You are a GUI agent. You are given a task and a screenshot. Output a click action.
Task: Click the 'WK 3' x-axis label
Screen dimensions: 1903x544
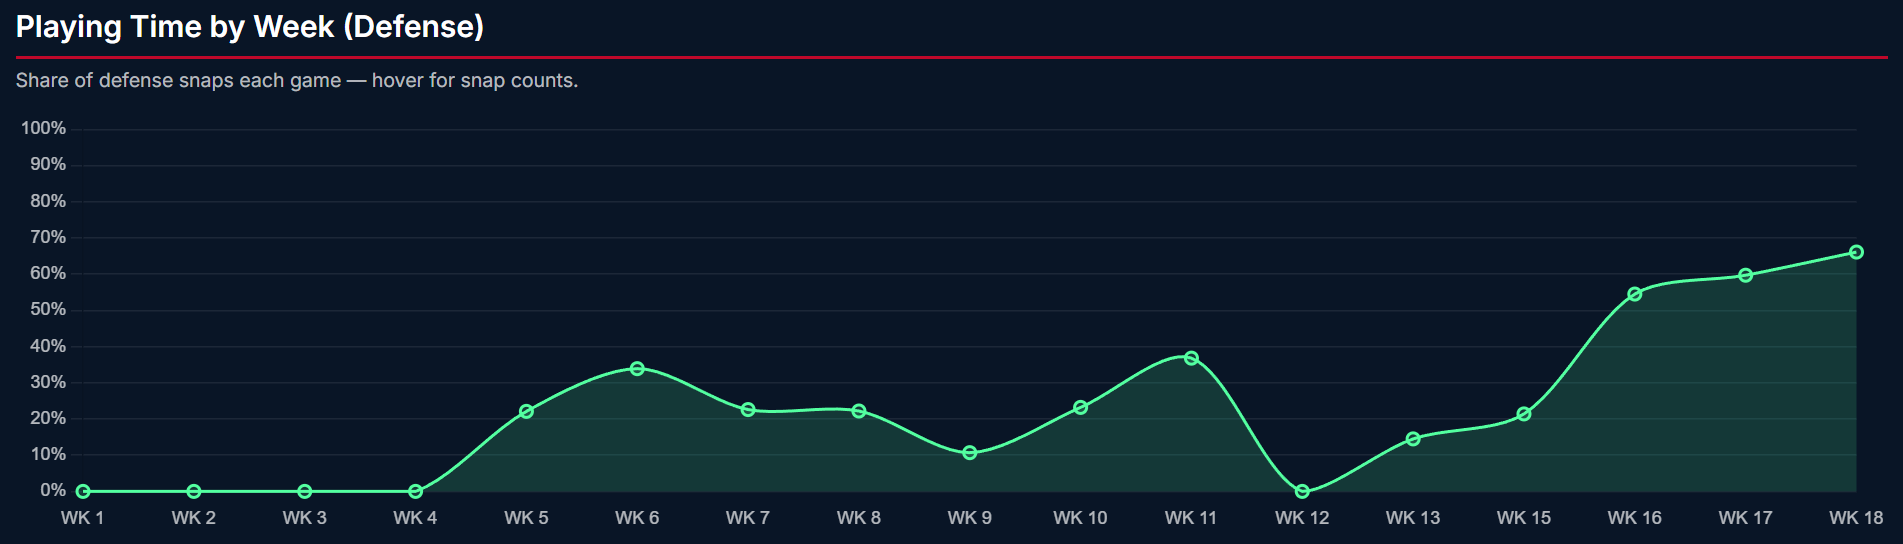(x=304, y=518)
